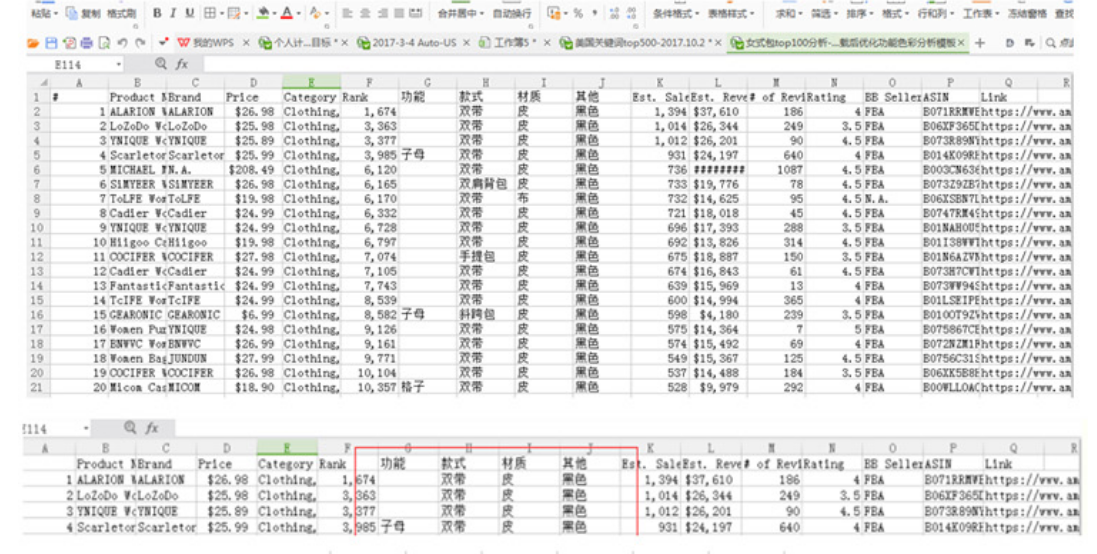Open quick access toolbar customize dropdown

click(162, 43)
